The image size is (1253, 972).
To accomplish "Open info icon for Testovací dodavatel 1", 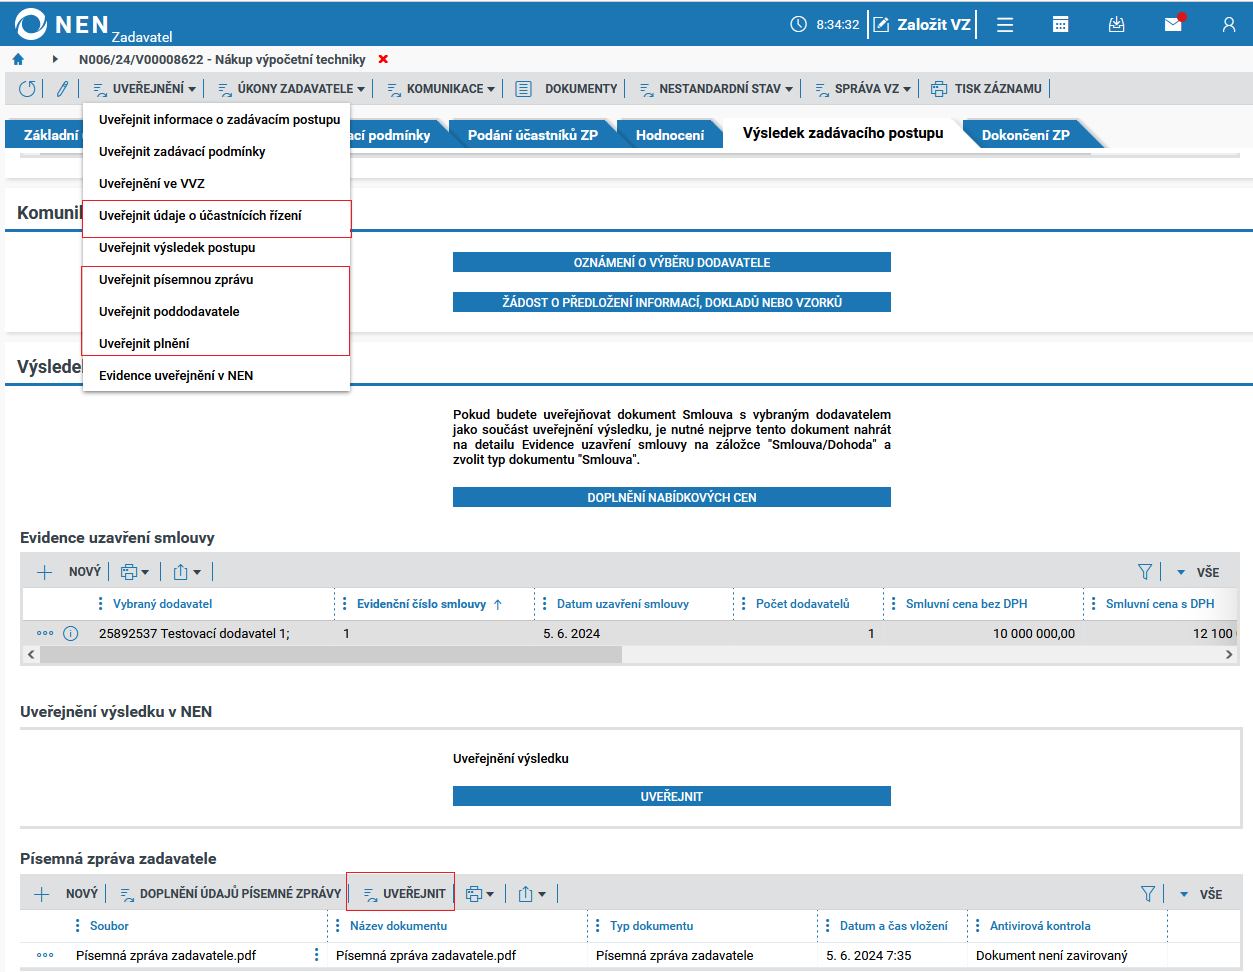I will click(71, 633).
